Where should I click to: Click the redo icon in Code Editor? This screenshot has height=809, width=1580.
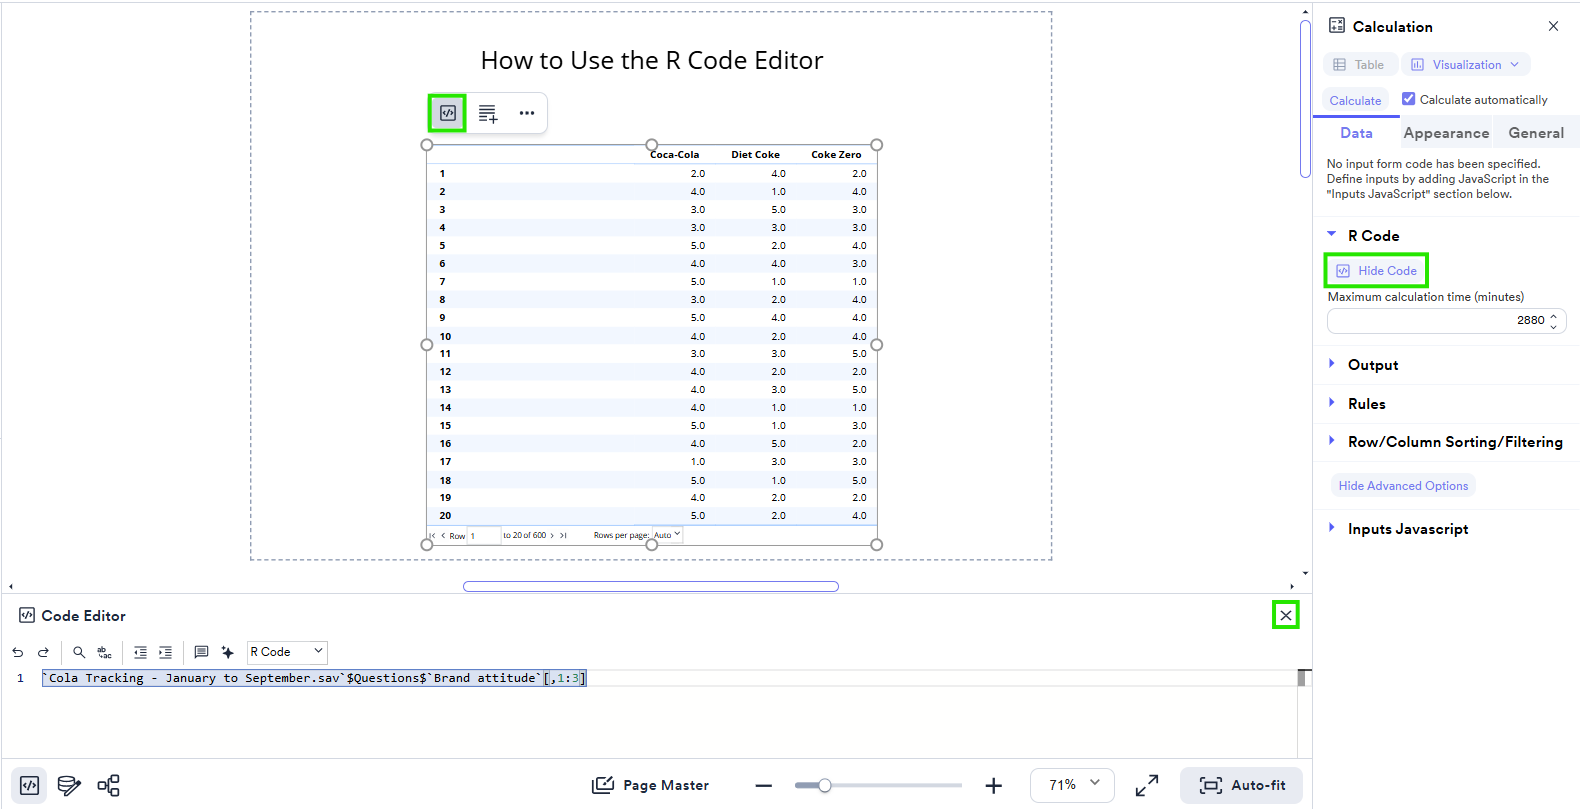(x=43, y=652)
